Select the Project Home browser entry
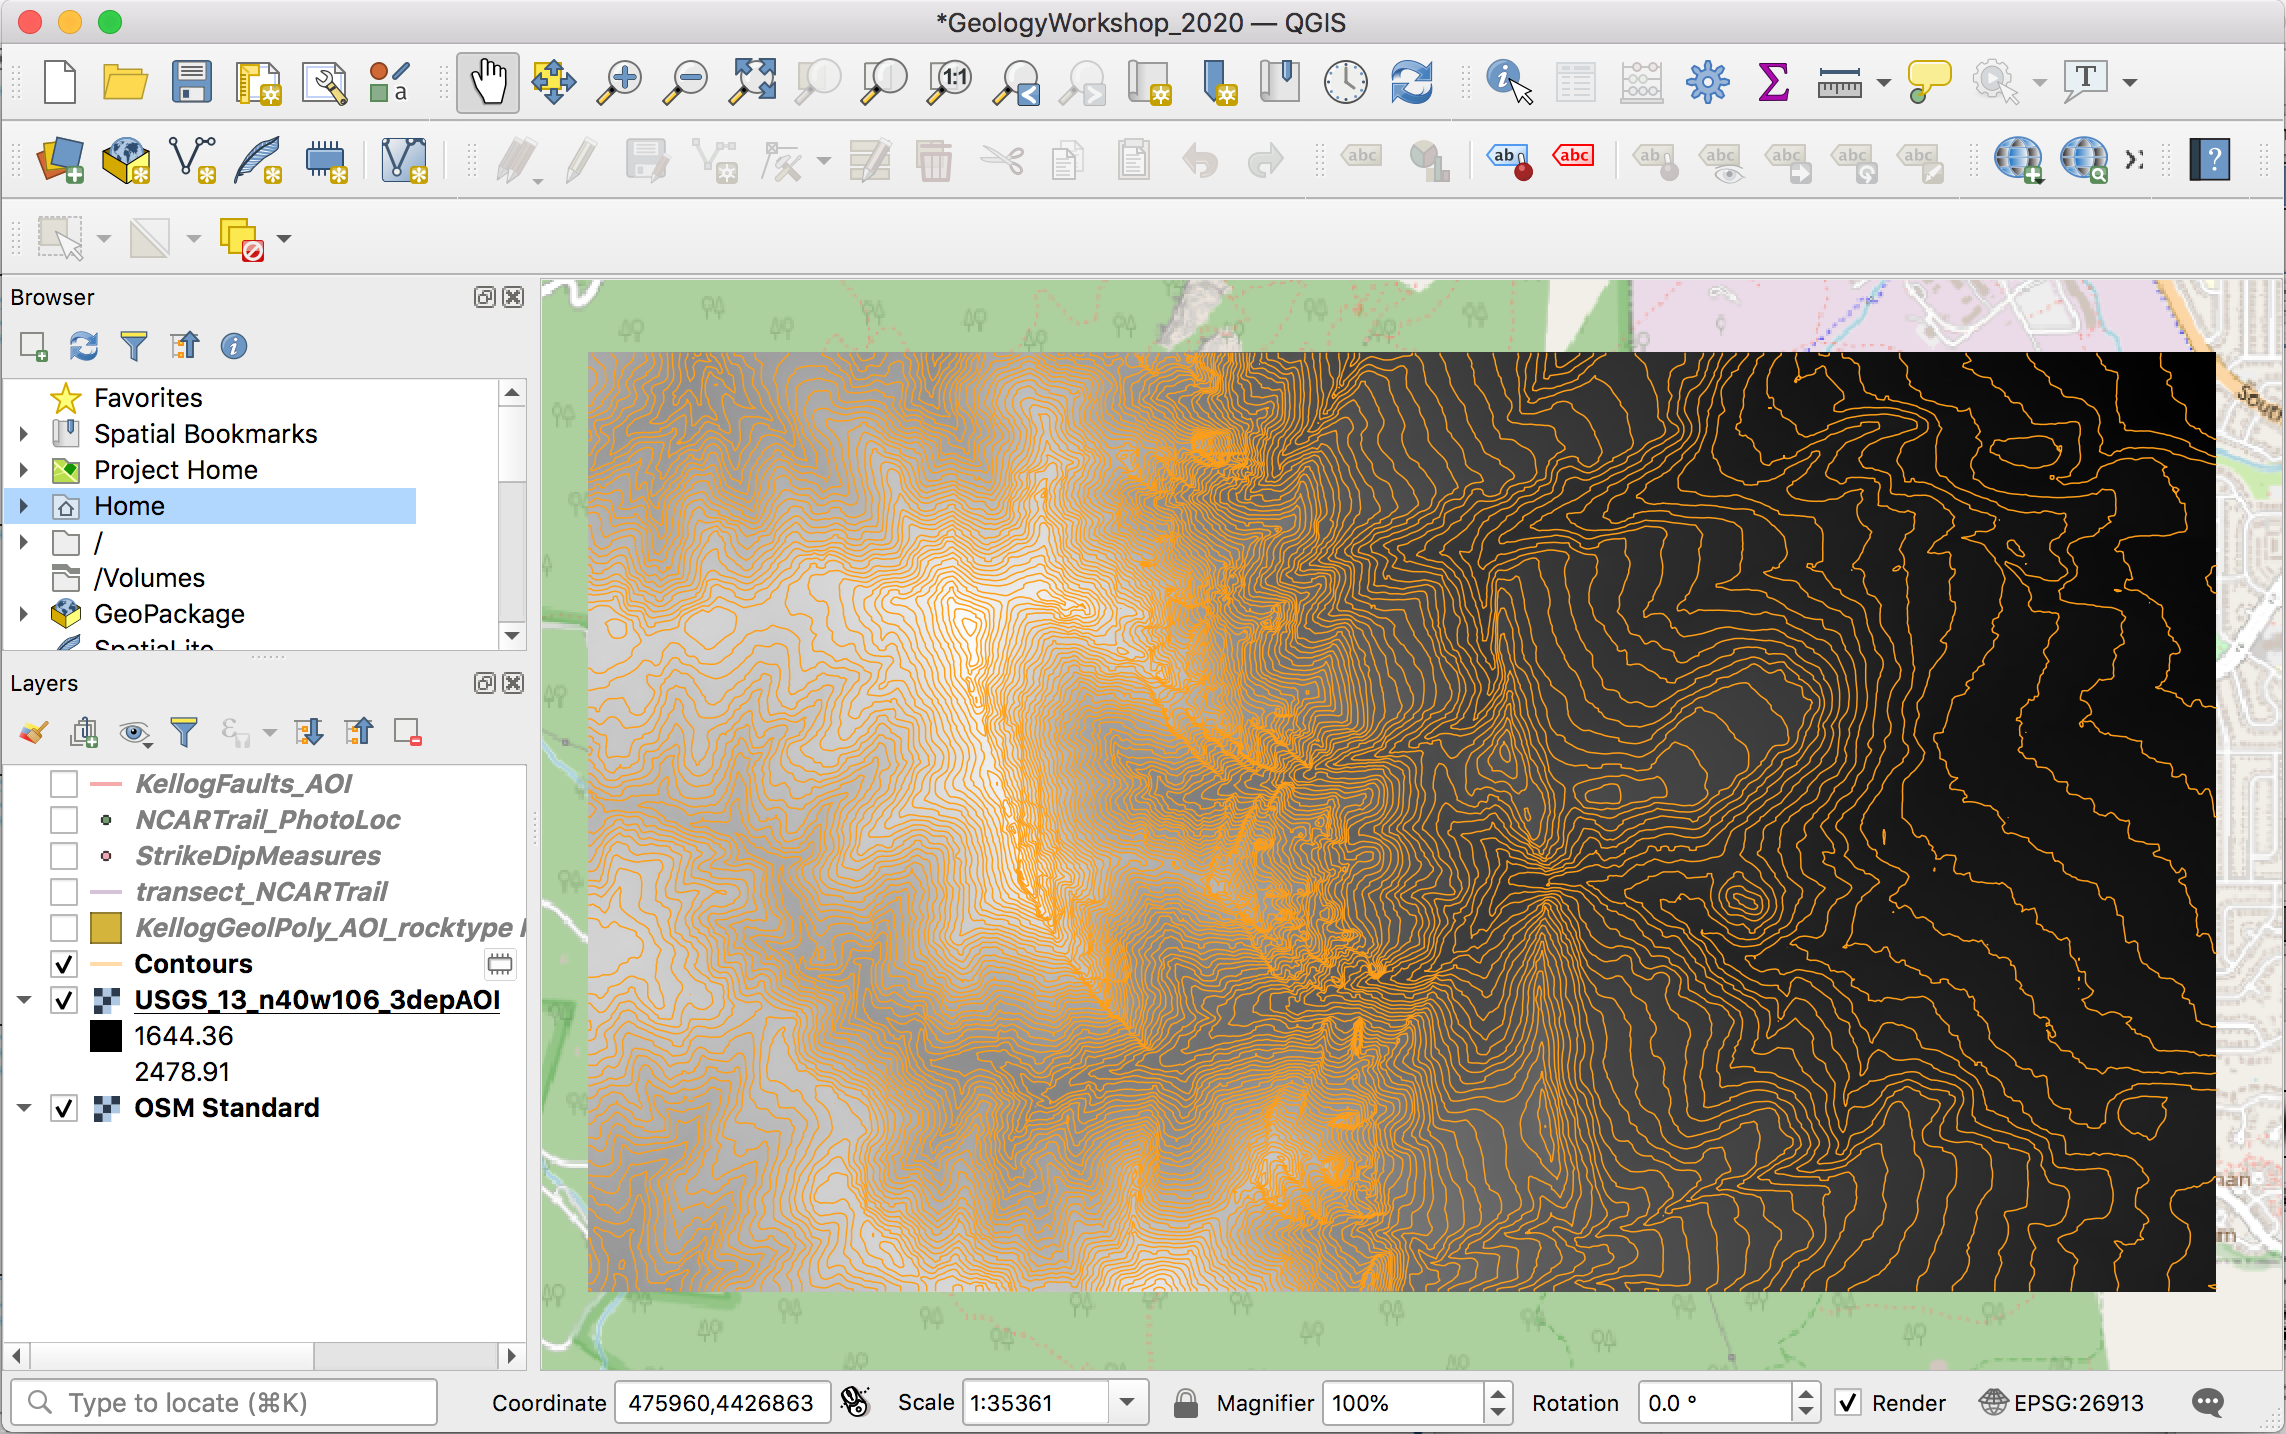 [x=176, y=470]
